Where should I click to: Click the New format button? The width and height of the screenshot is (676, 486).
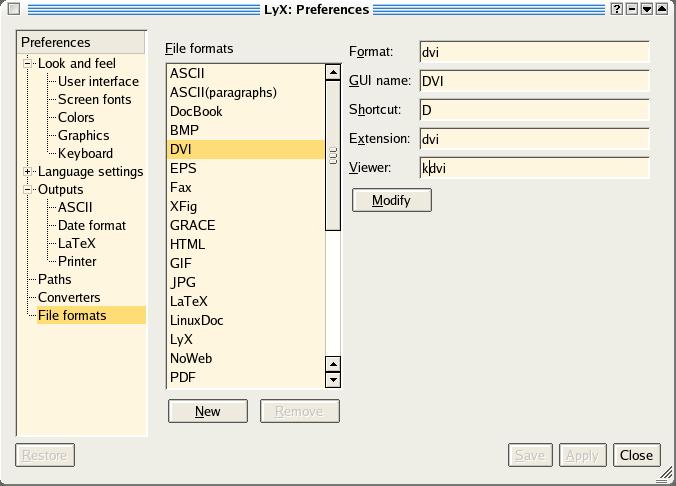[x=207, y=411]
